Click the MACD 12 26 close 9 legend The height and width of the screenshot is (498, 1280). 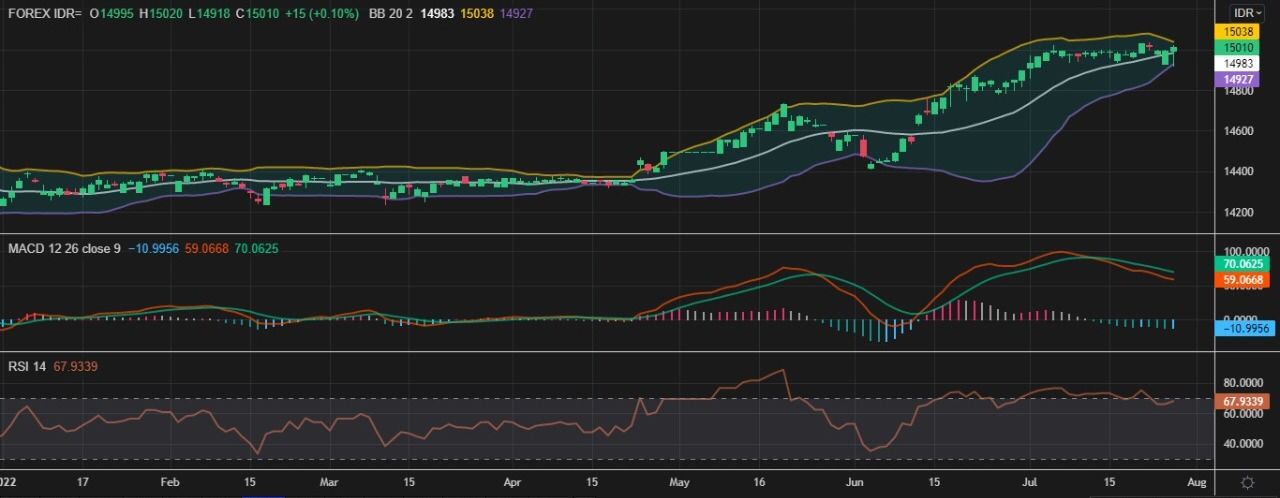(64, 247)
